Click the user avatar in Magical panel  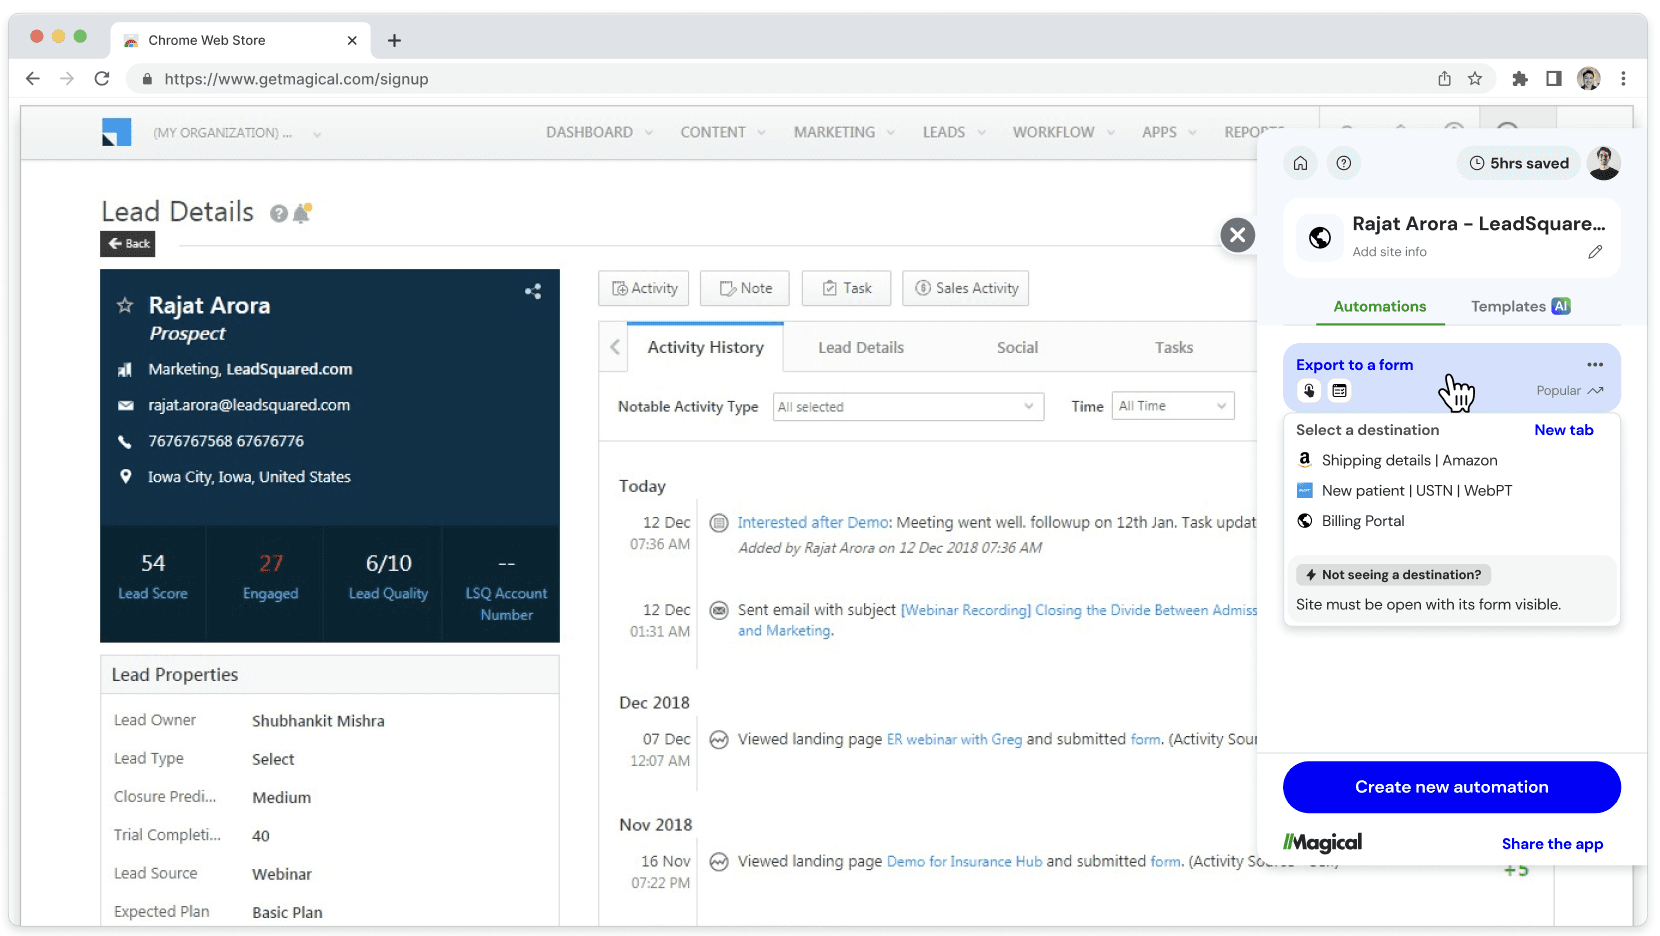[1604, 163]
